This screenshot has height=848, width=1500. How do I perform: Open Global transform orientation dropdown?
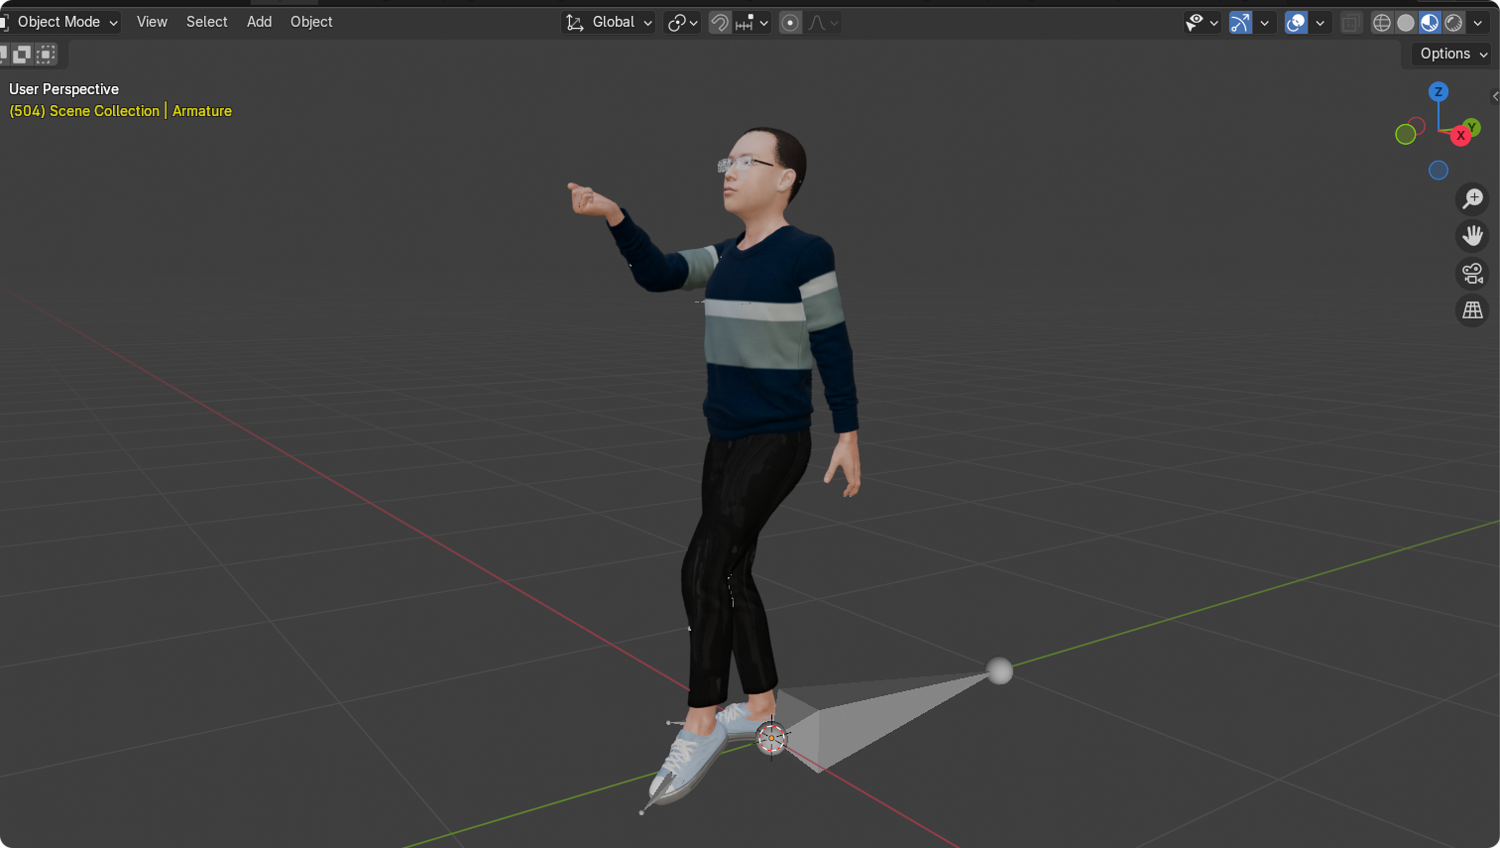(608, 22)
